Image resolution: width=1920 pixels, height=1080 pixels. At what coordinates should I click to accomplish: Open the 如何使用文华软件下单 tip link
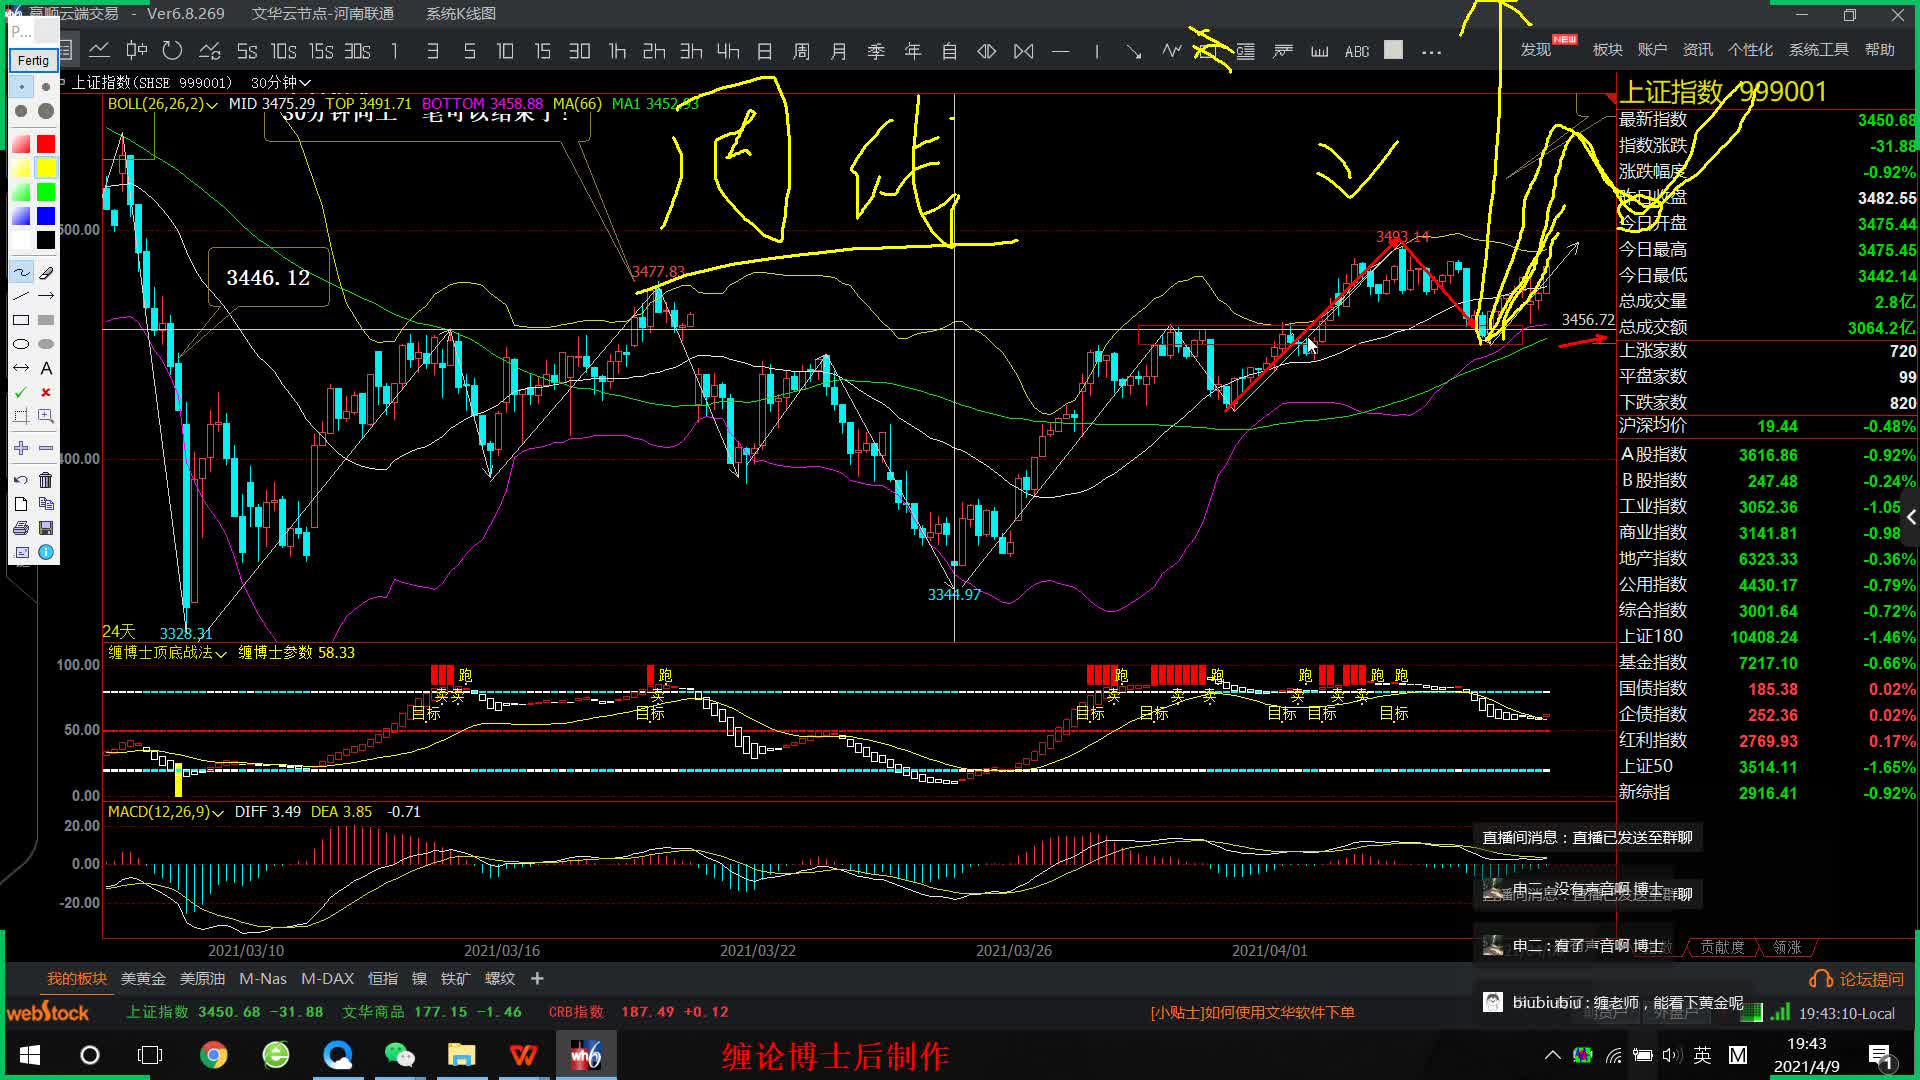tap(1252, 1013)
